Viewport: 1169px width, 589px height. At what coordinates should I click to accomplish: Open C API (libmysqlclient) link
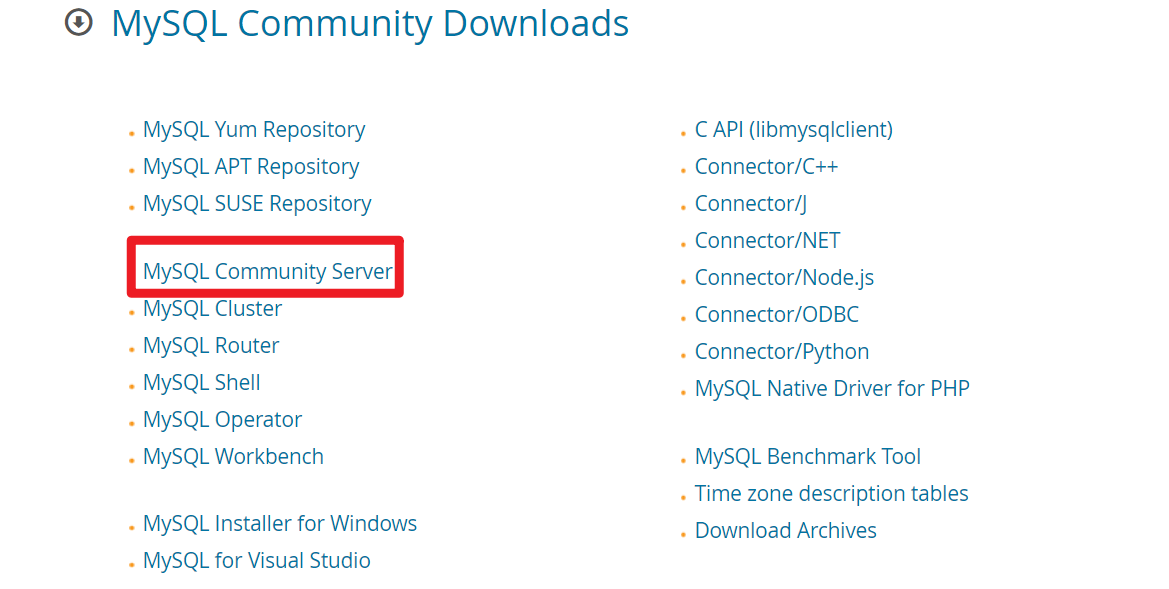(x=794, y=130)
